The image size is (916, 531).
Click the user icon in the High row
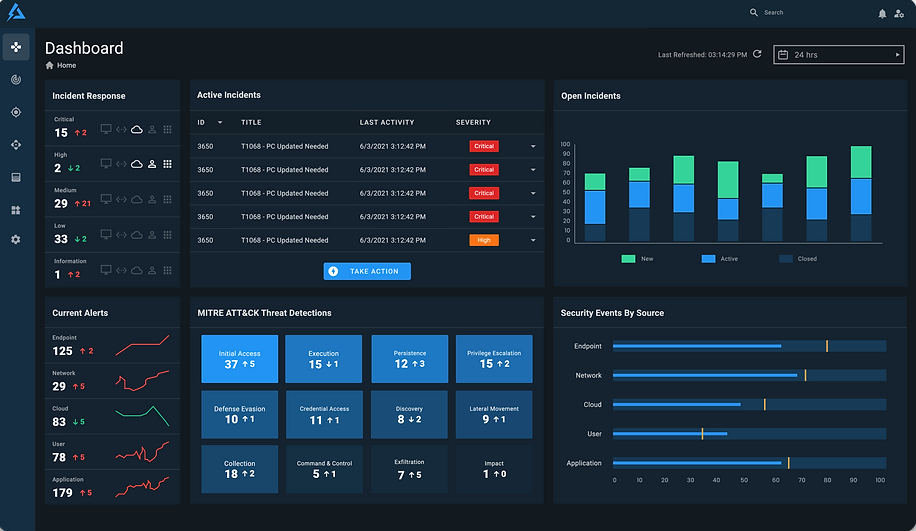click(x=152, y=164)
